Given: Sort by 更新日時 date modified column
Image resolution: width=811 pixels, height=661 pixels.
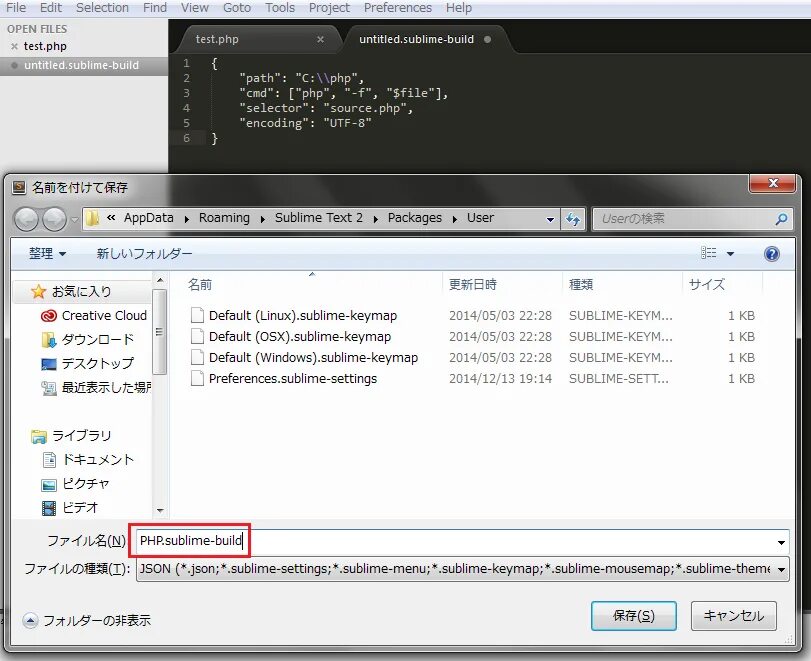Looking at the screenshot, I should click(x=473, y=284).
